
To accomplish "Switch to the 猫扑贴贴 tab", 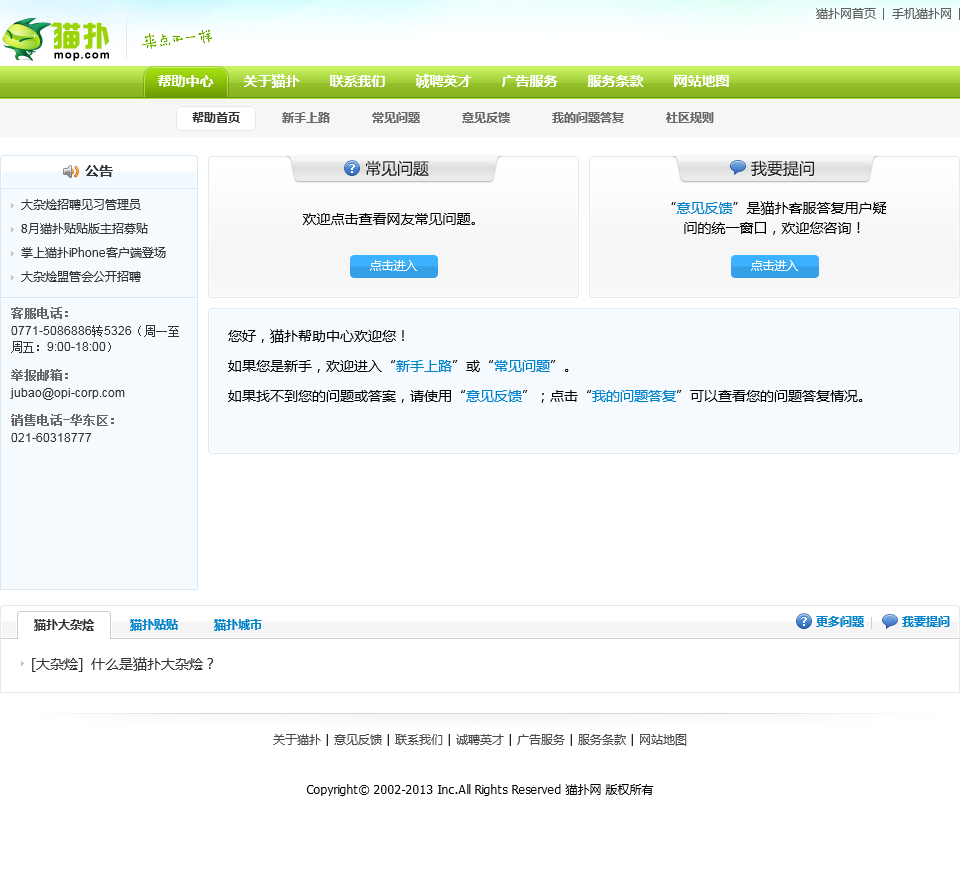I will 154,625.
